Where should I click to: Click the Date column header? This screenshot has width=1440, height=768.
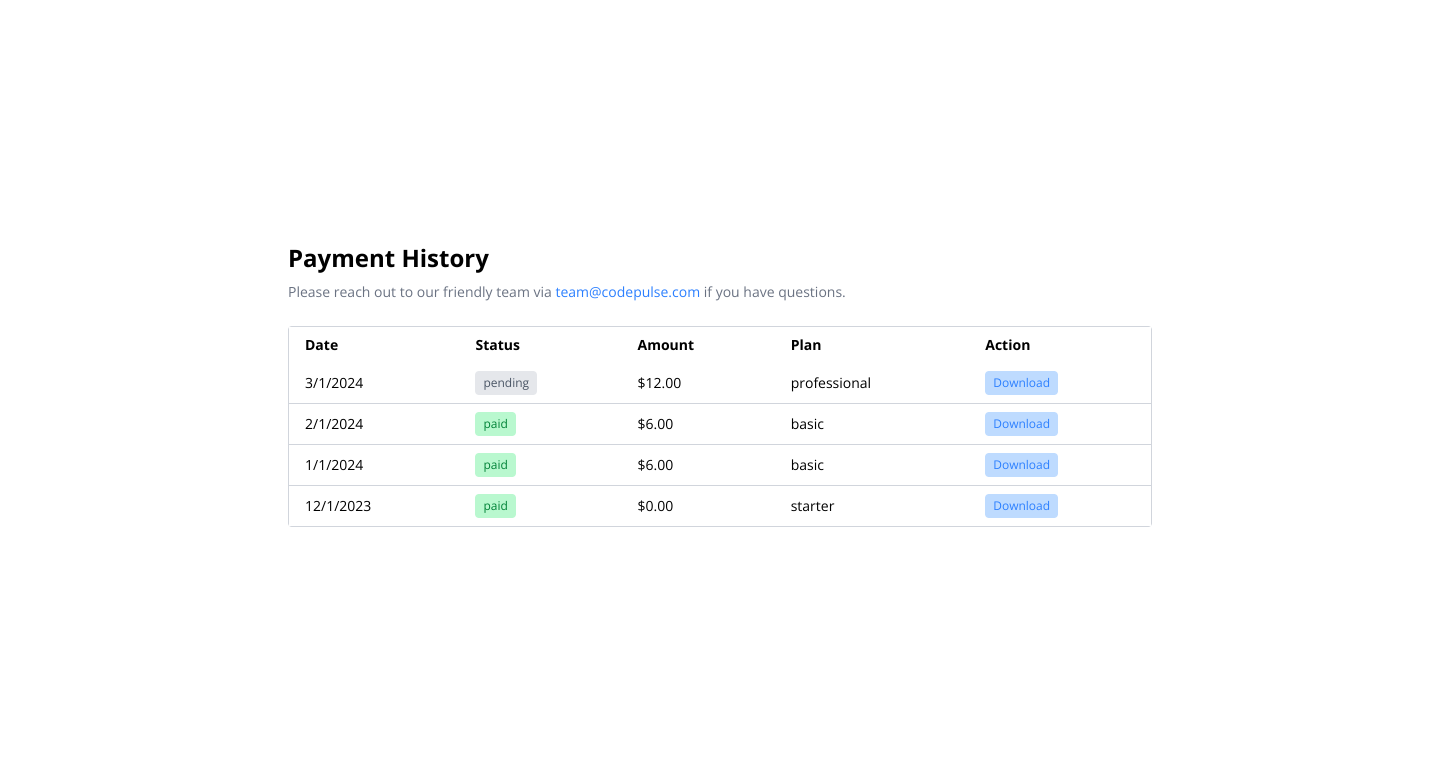coord(321,345)
